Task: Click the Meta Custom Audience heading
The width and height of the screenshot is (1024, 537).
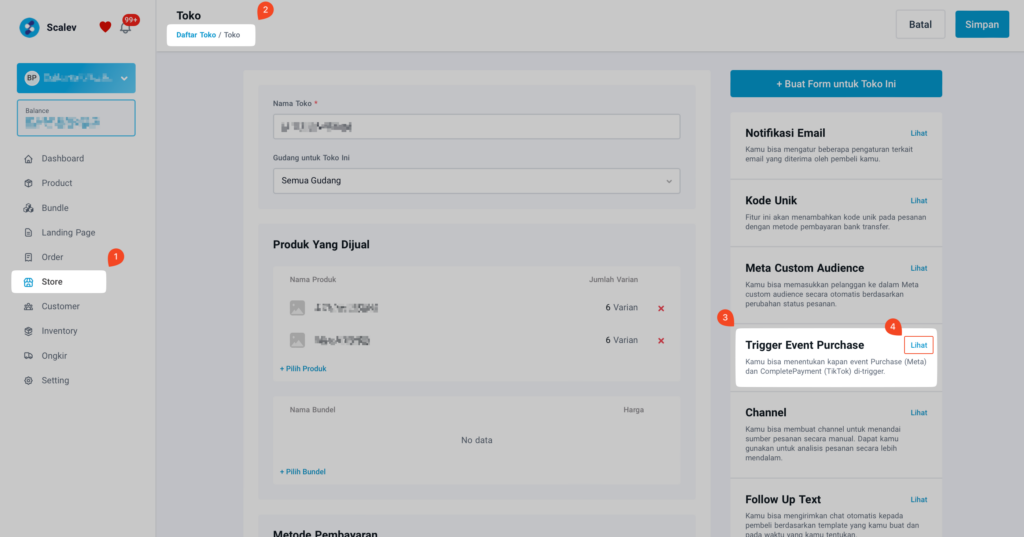Action: point(805,268)
